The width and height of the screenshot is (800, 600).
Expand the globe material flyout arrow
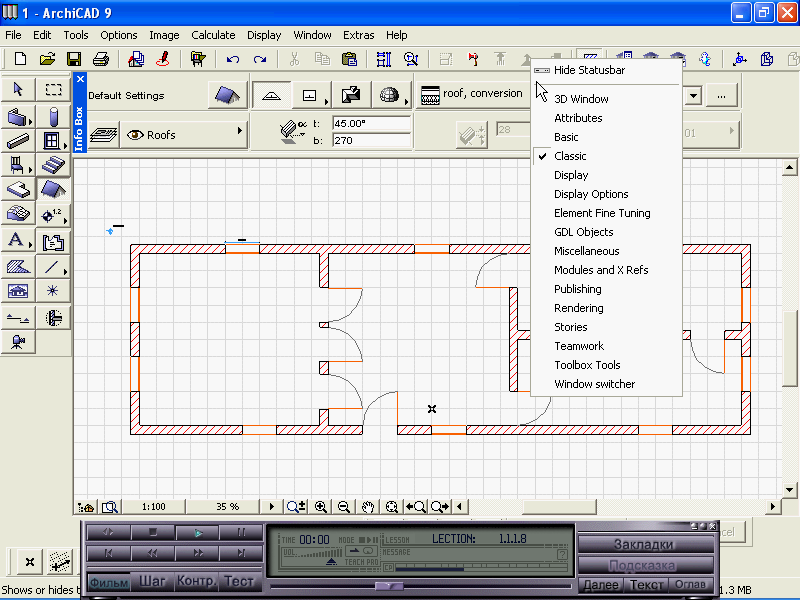[406, 102]
